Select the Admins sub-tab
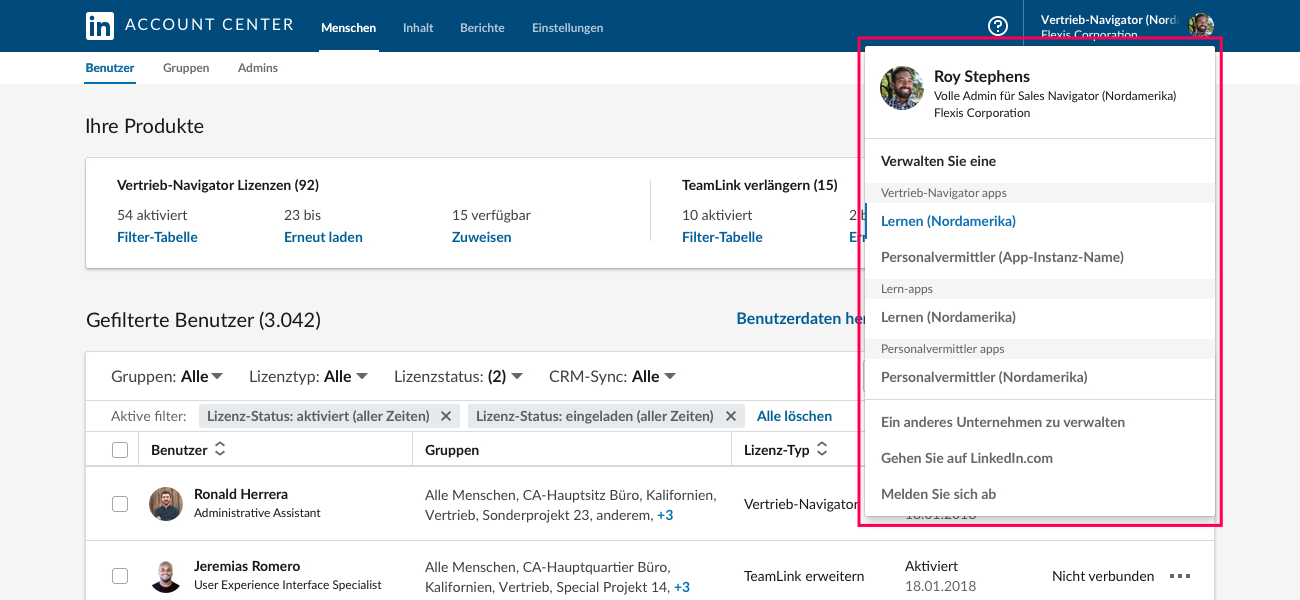 point(258,68)
